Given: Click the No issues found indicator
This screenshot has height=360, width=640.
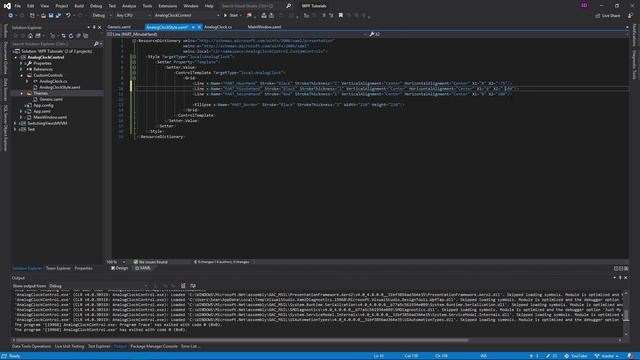Looking at the screenshot, I should pyautogui.click(x=151, y=262).
